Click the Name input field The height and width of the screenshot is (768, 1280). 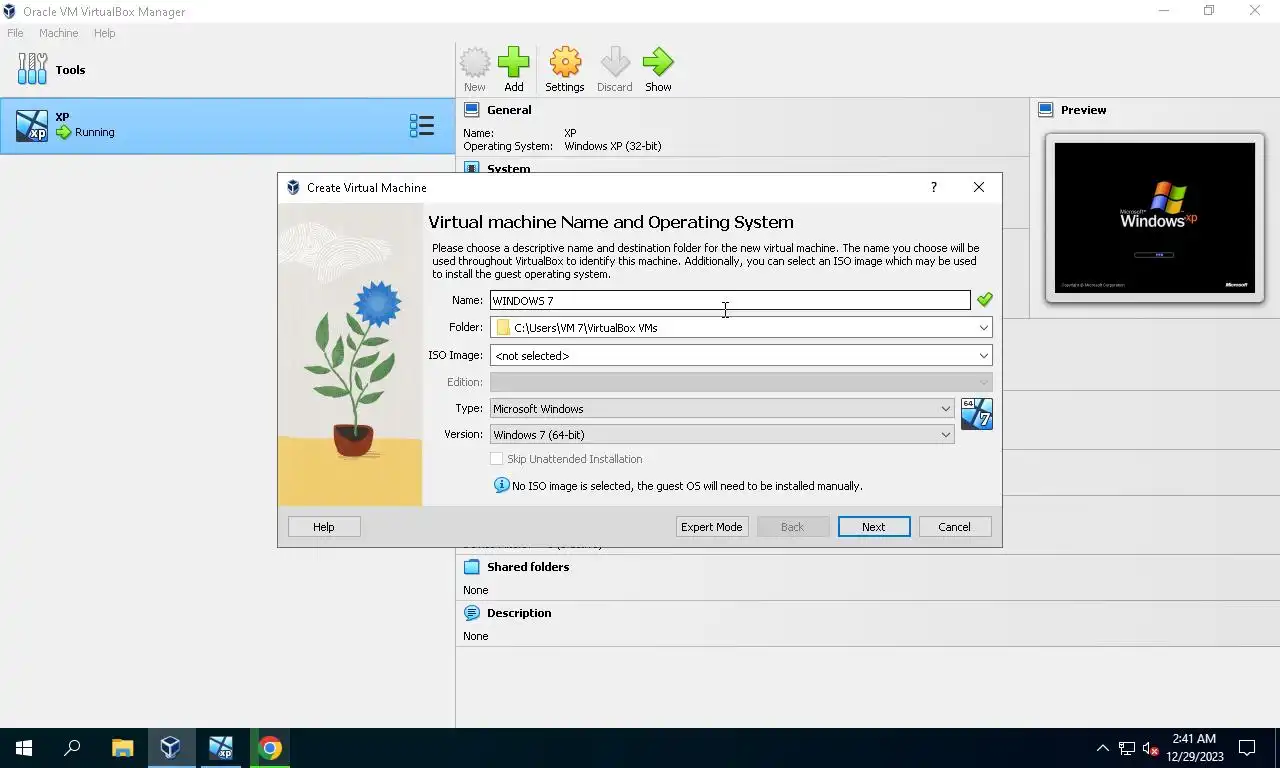730,300
